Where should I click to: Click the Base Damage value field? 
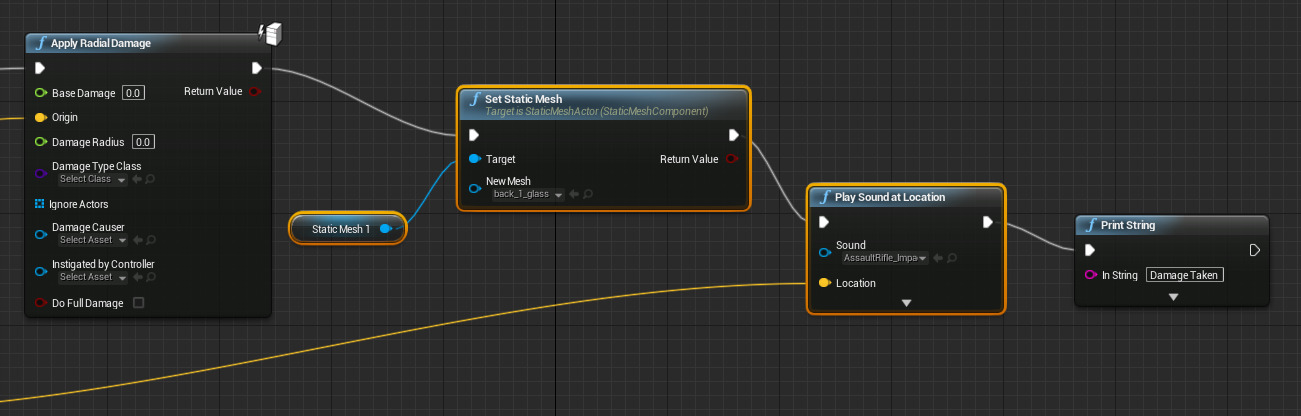tap(134, 93)
